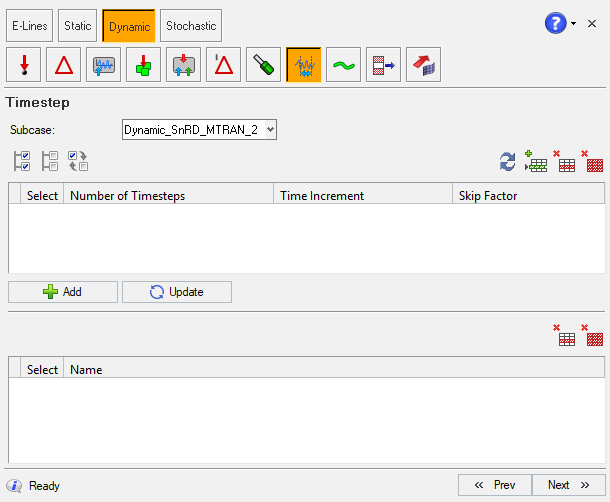610x502 pixels.
Task: Refresh the timestep table with blue arrows
Action: [x=508, y=161]
